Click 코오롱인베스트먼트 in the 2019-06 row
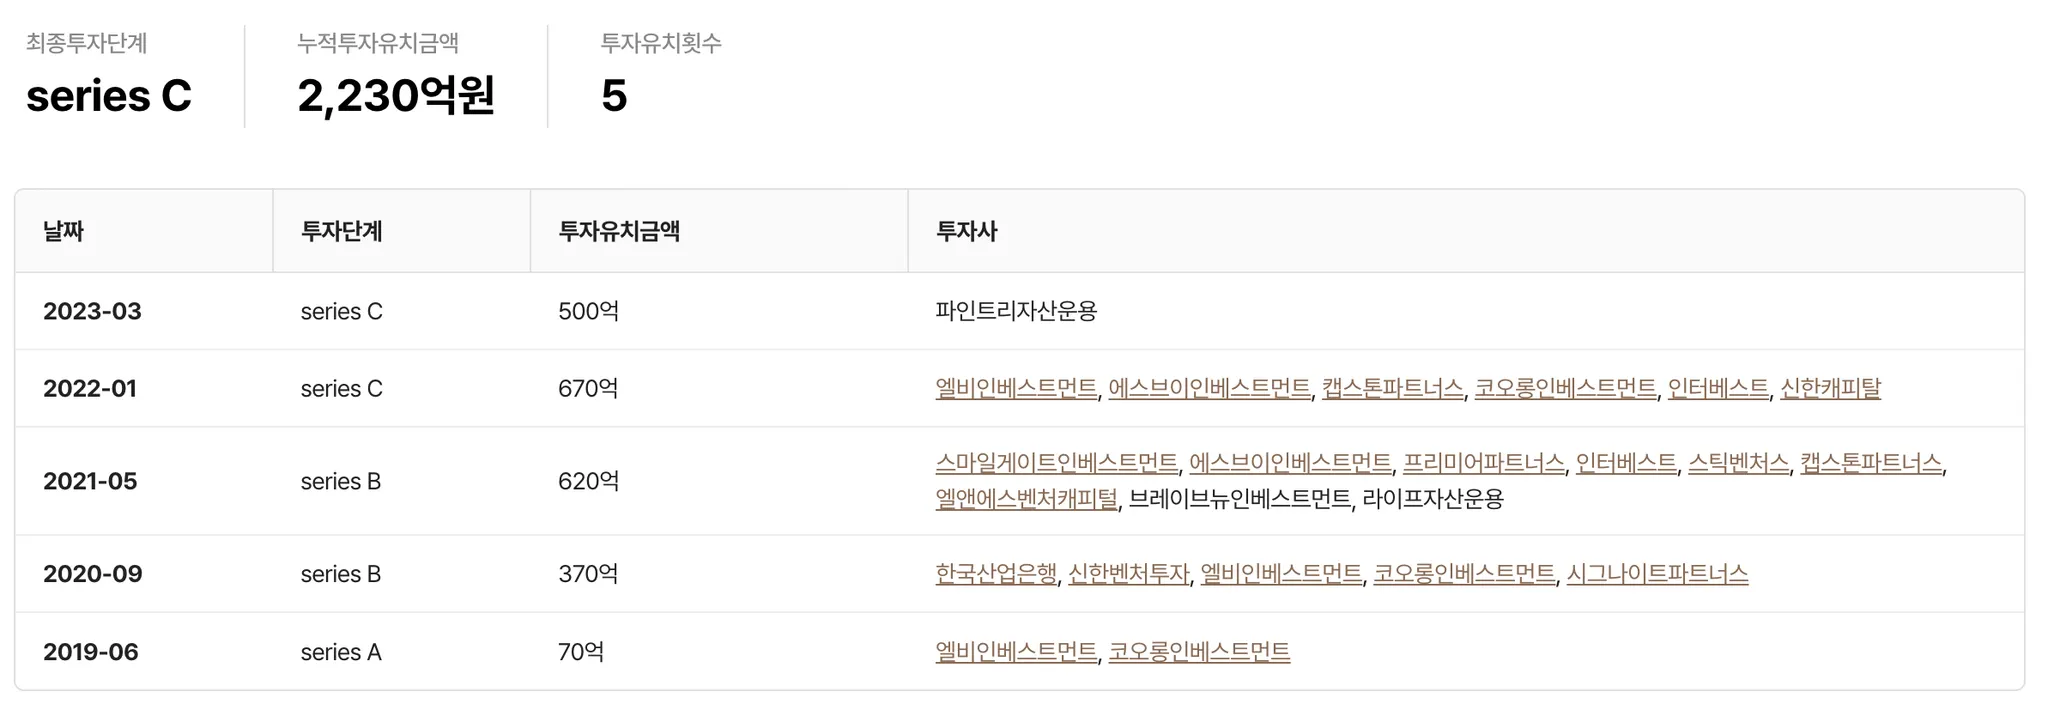 [x=1199, y=652]
